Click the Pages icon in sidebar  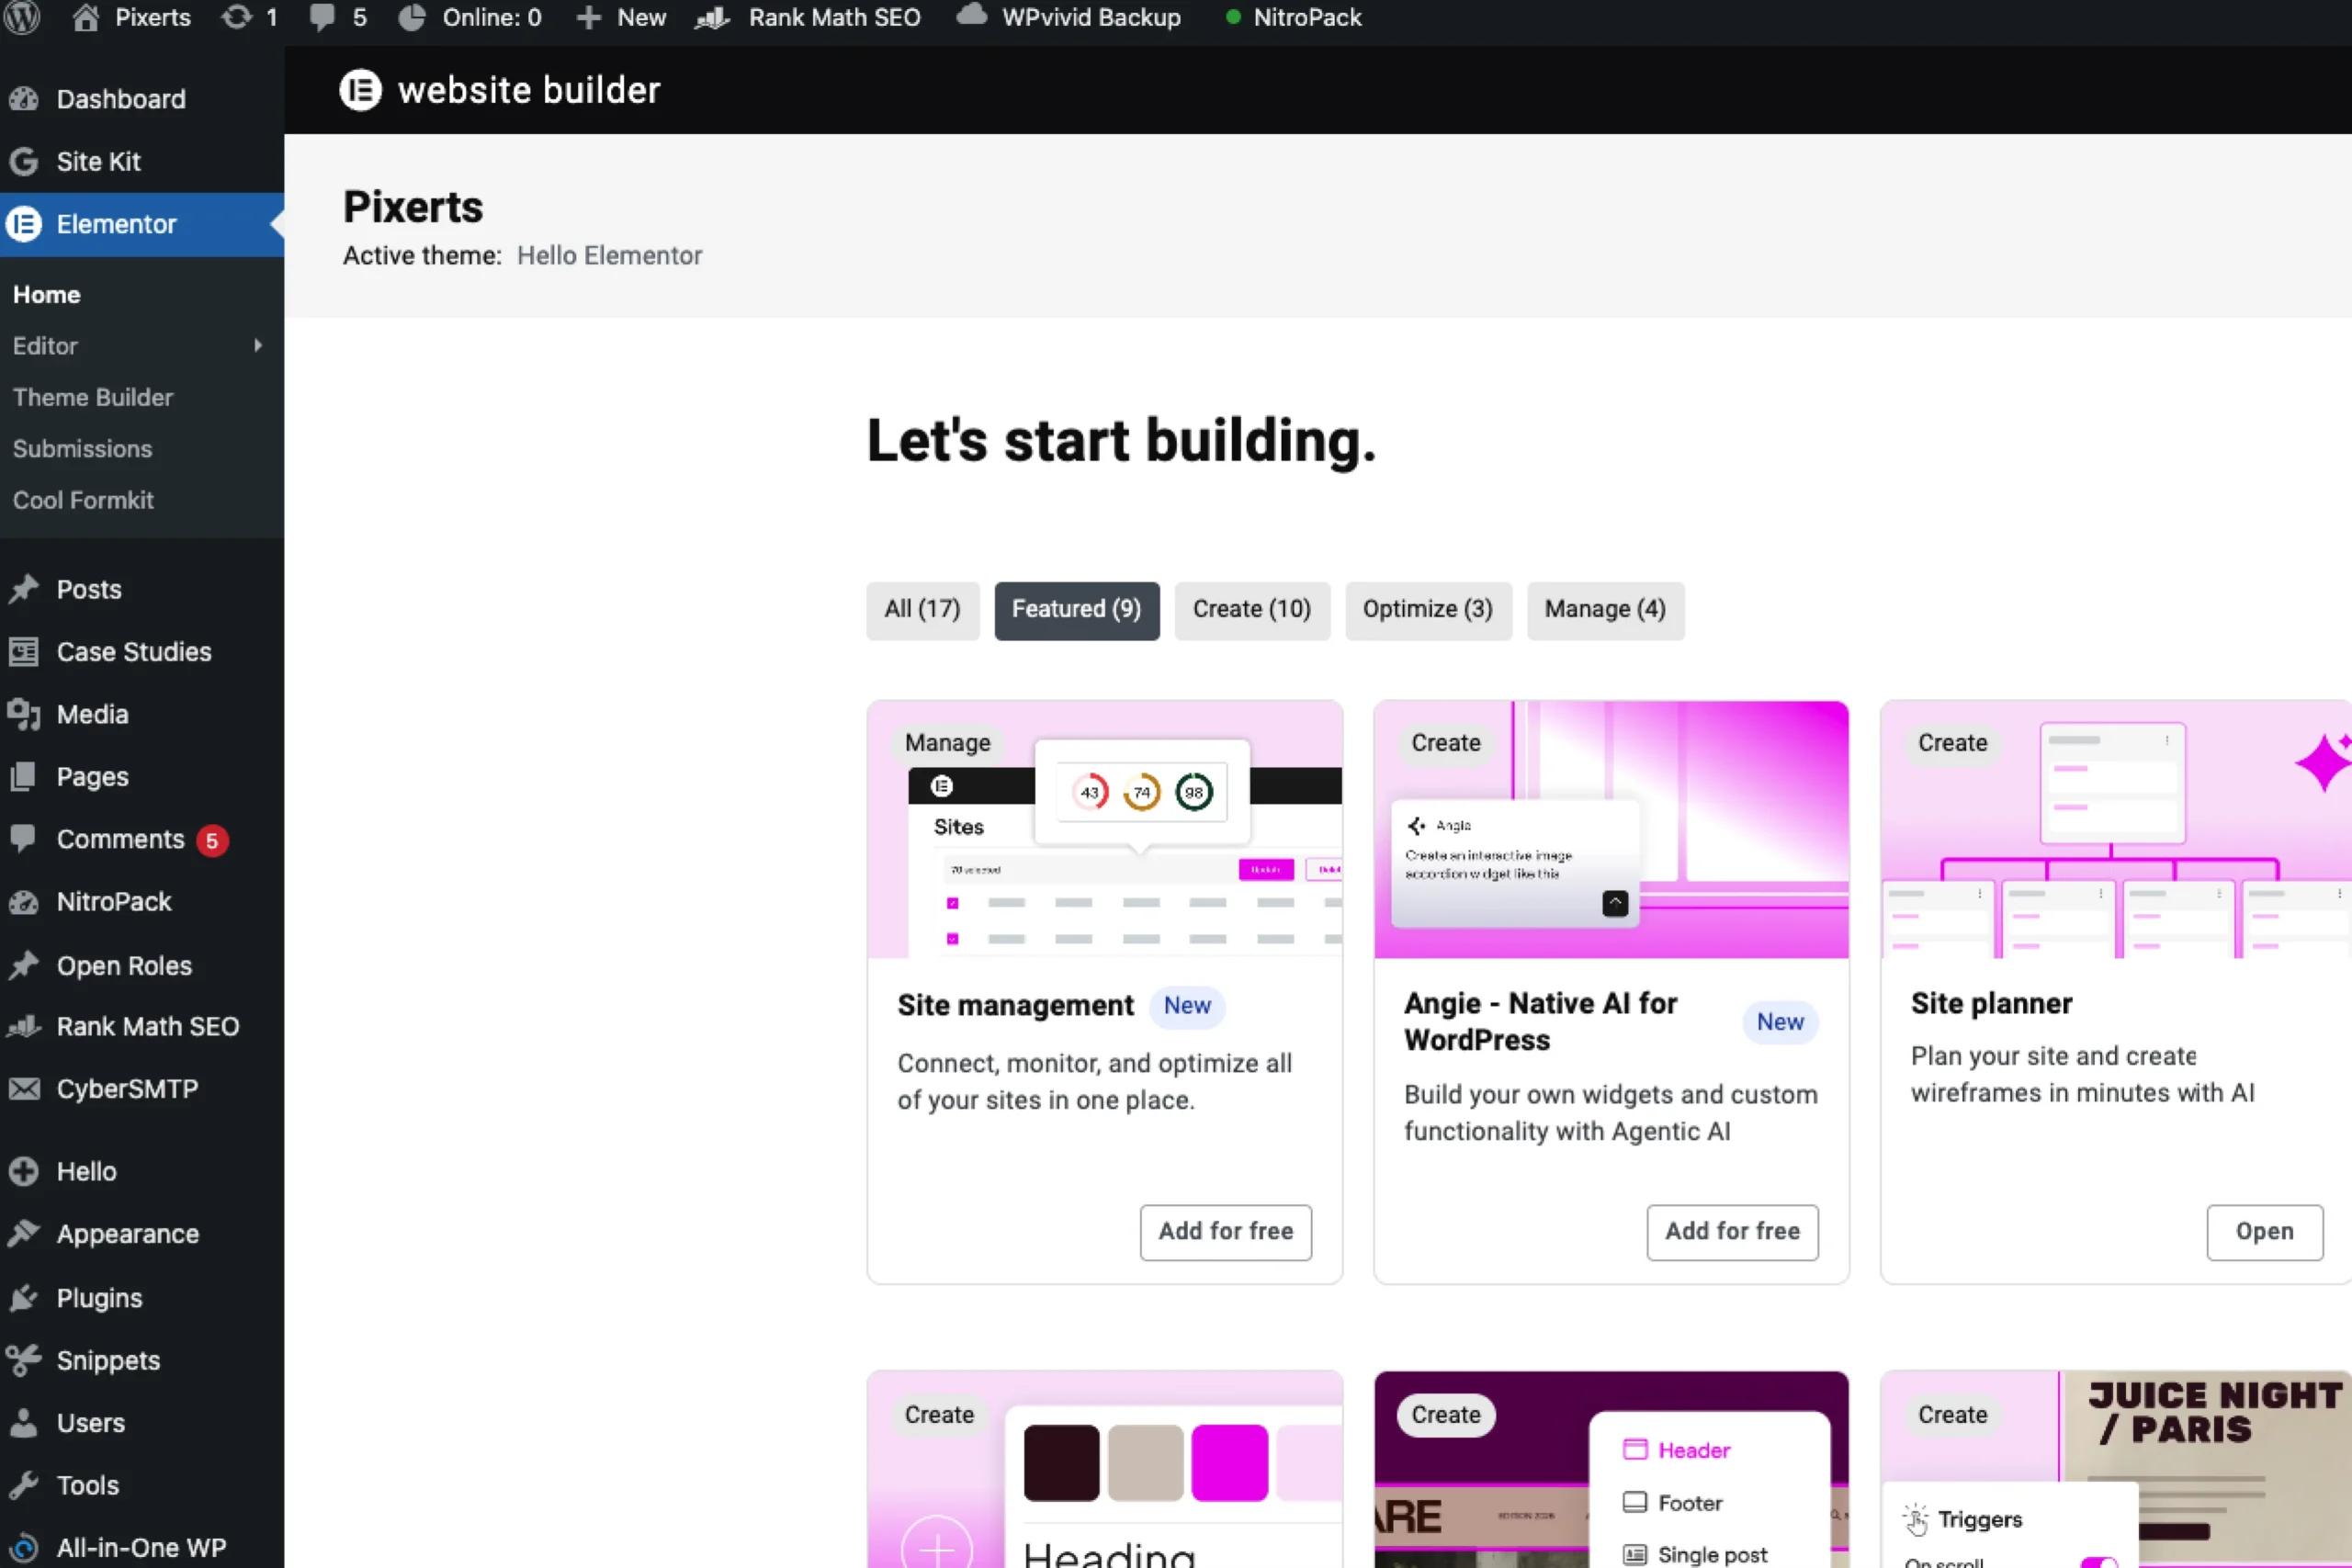[24, 777]
